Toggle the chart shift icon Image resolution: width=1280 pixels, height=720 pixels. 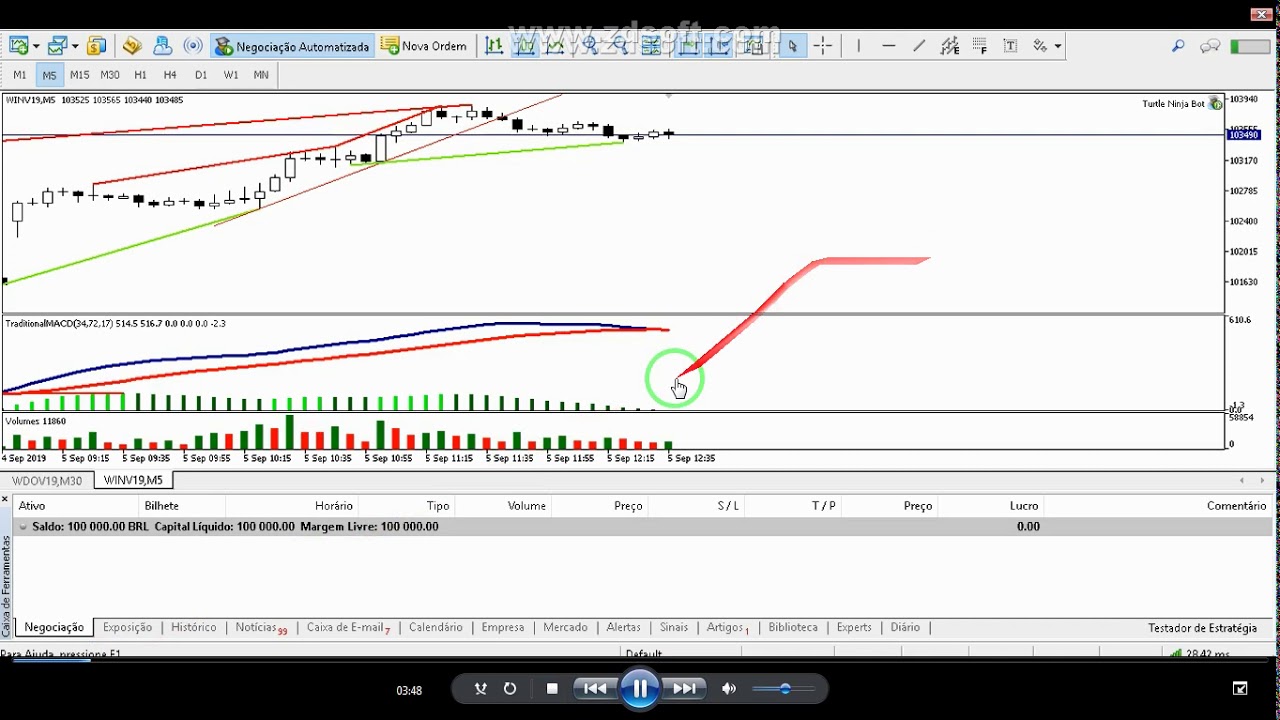click(x=718, y=46)
